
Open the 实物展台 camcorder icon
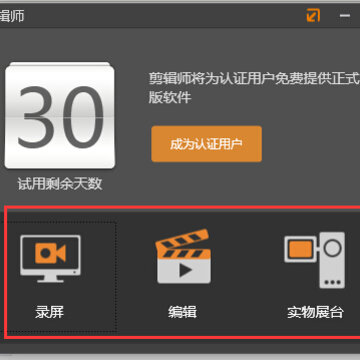pyautogui.click(x=315, y=260)
